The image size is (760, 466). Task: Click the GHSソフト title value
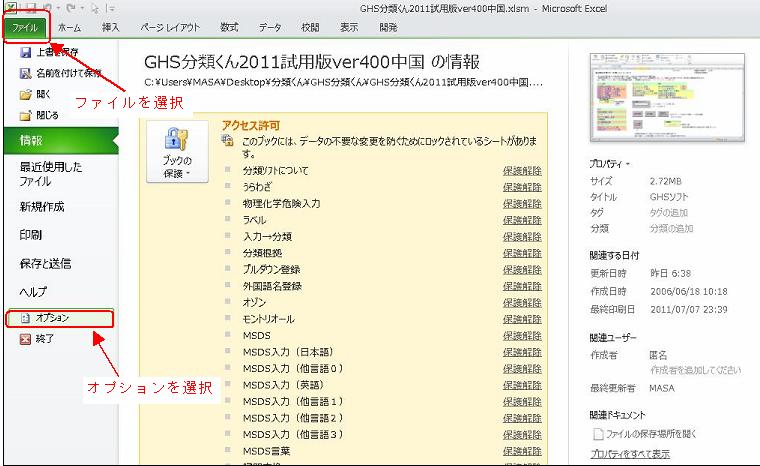669,197
